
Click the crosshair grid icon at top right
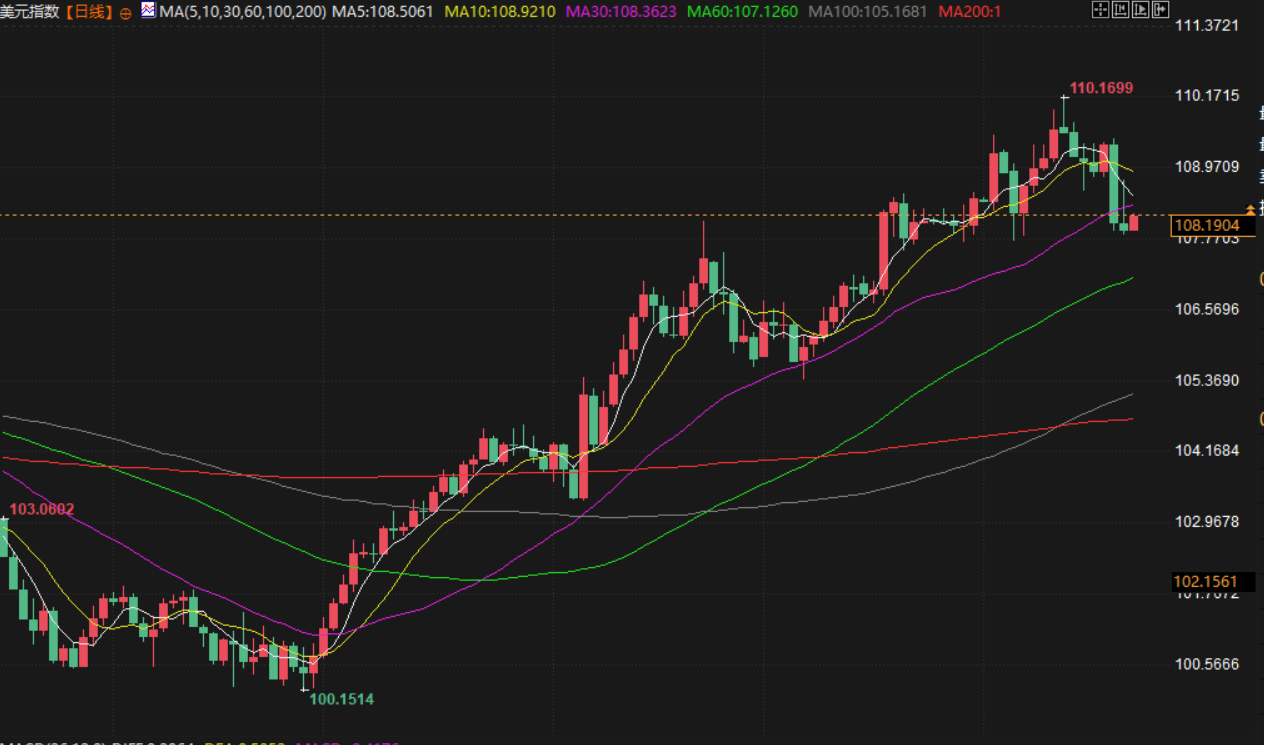1099,11
